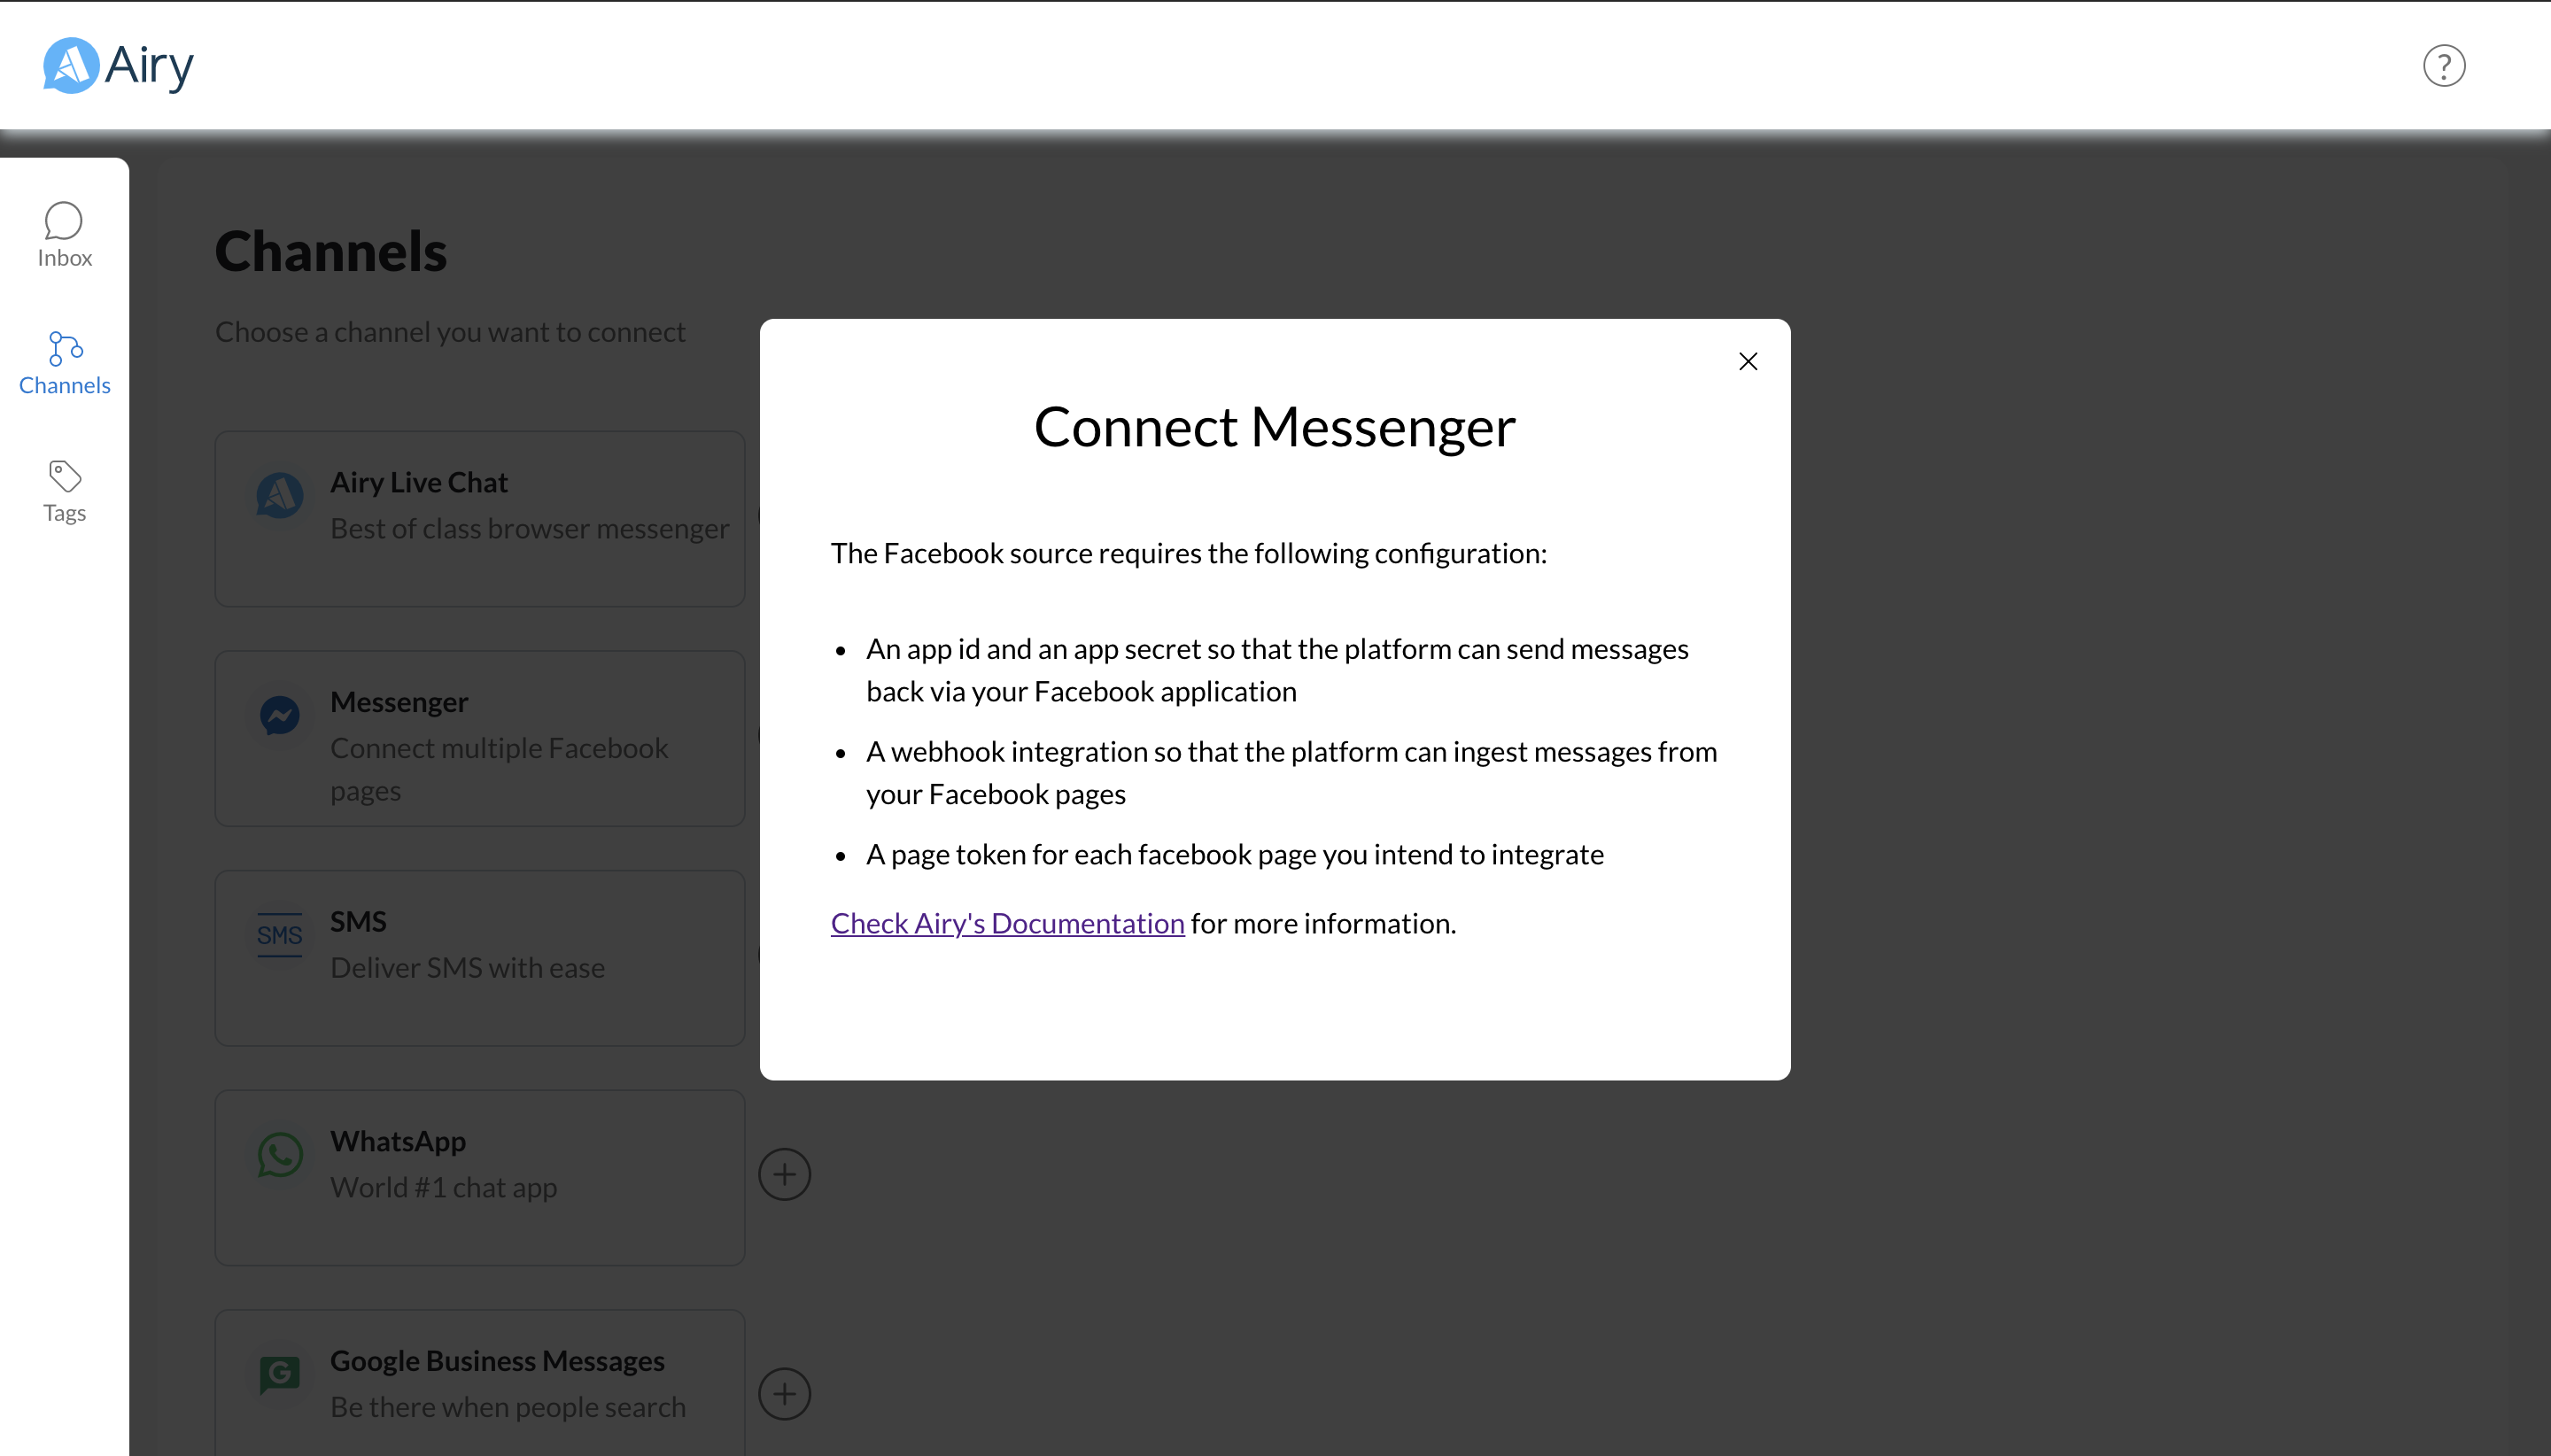Select the Channels sidebar icon
2551x1456 pixels.
click(63, 362)
